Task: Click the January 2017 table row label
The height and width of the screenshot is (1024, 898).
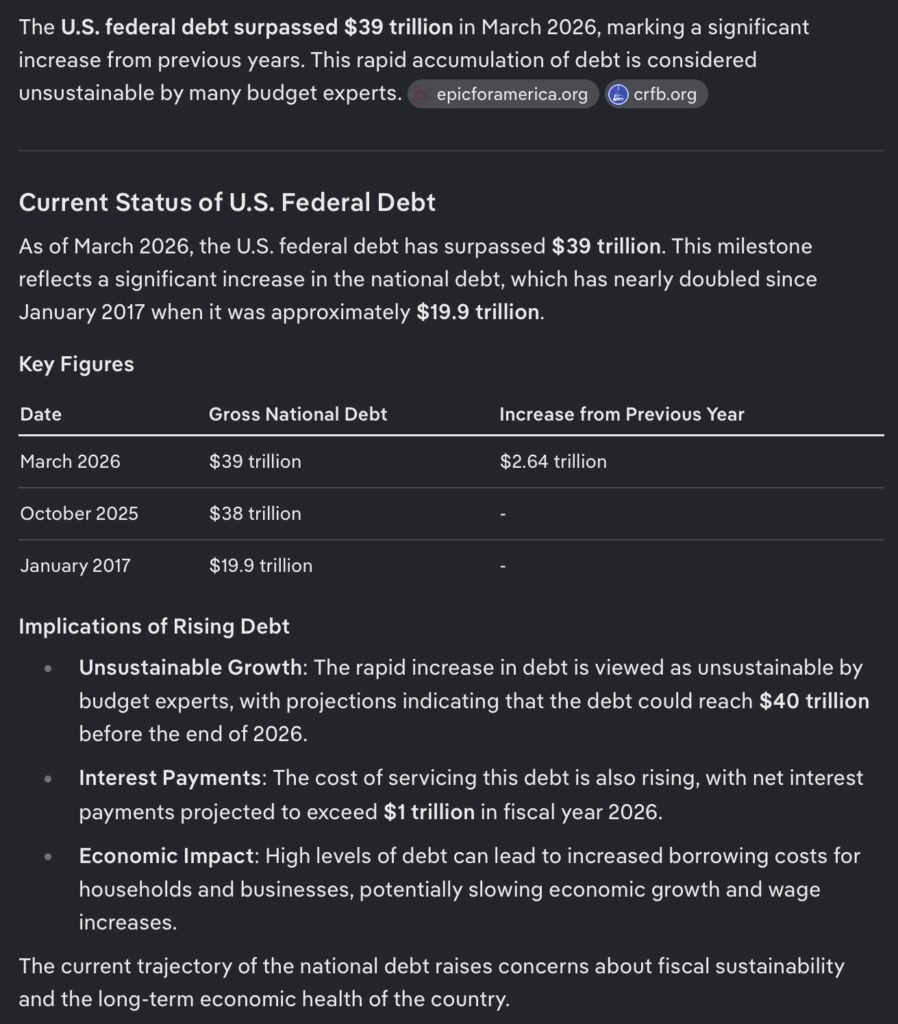Action: [75, 566]
